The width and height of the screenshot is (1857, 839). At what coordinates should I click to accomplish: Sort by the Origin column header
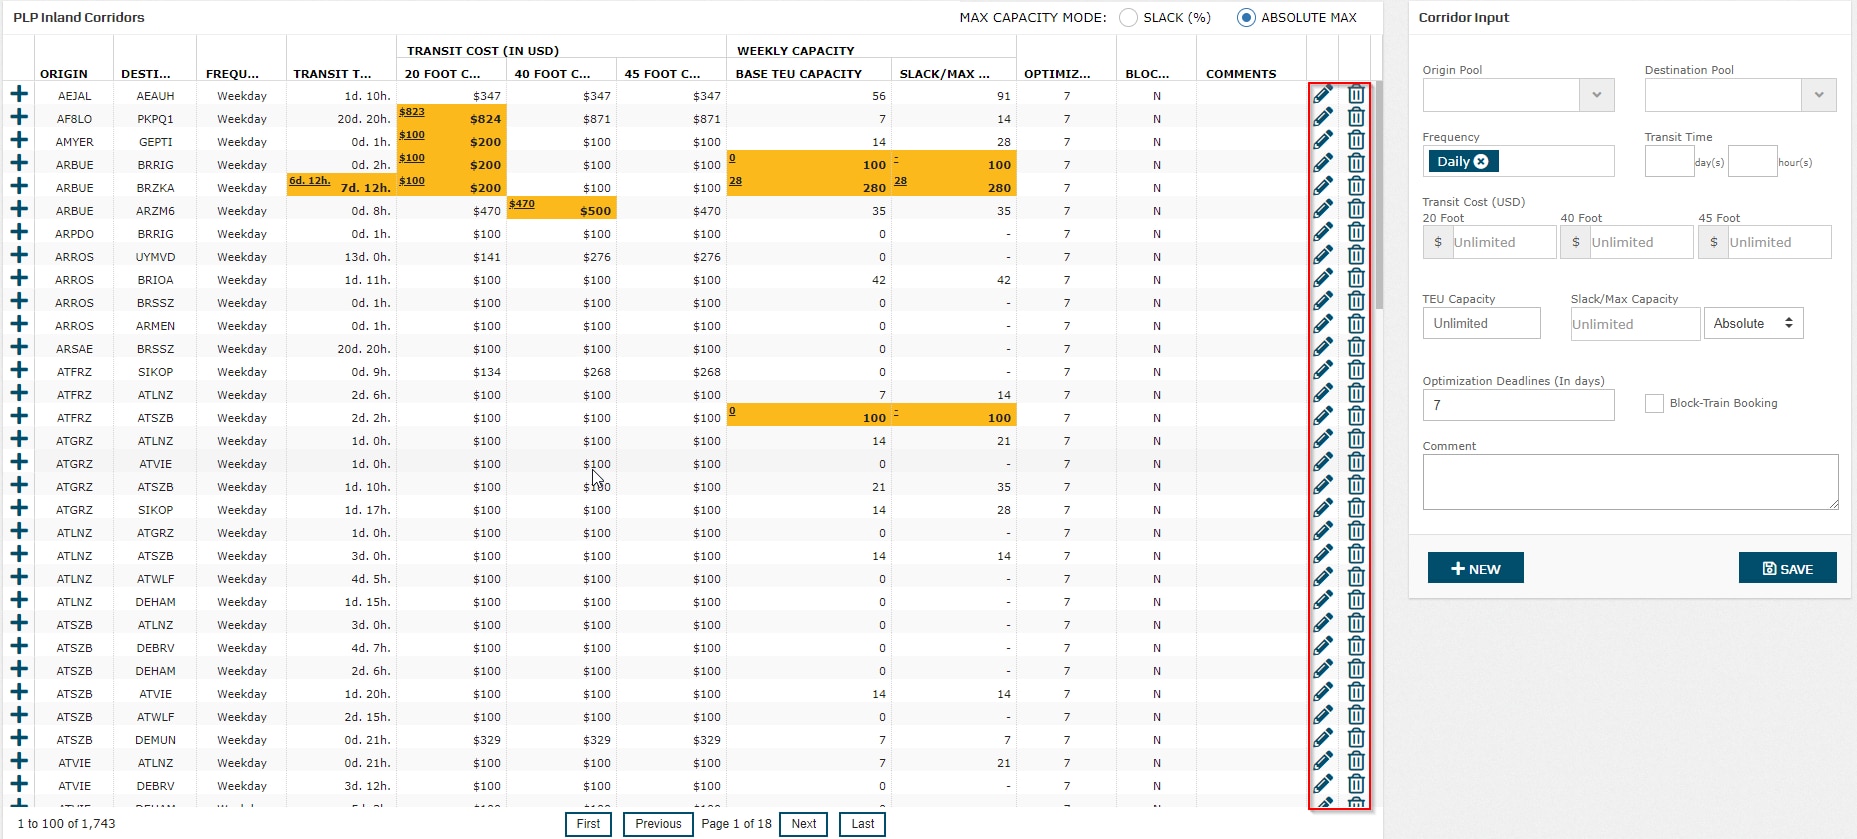64,74
